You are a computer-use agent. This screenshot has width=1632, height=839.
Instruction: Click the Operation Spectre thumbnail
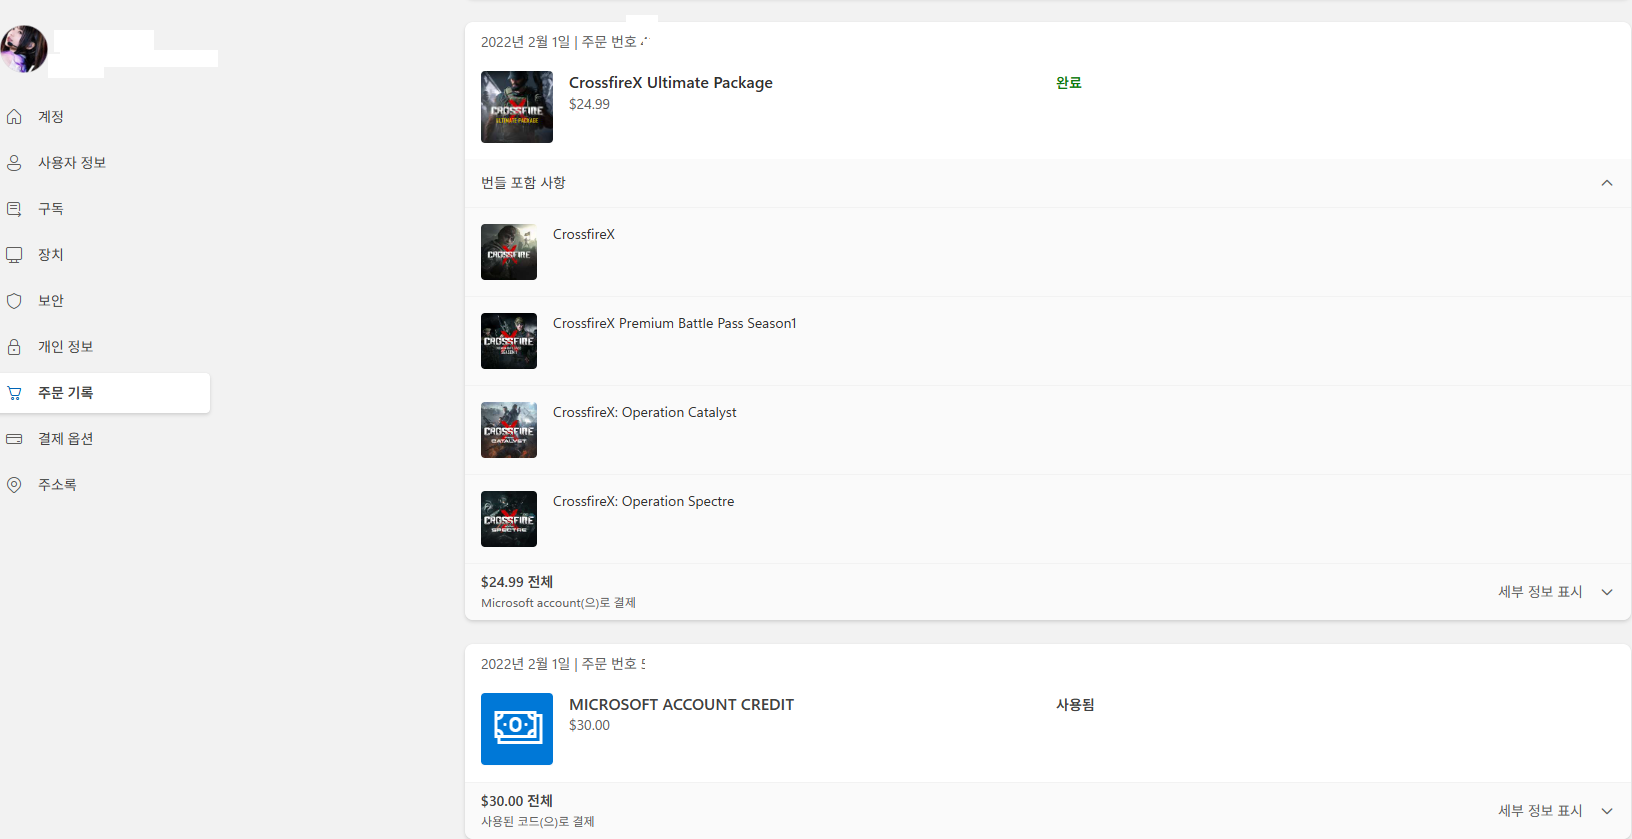click(509, 519)
